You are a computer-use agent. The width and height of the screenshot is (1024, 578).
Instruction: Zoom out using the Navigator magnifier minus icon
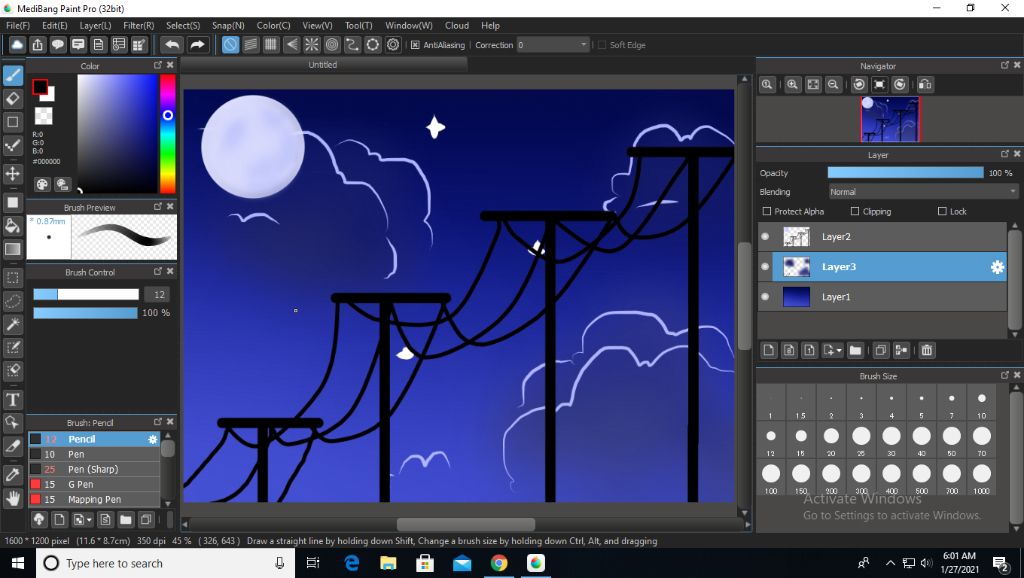[833, 85]
